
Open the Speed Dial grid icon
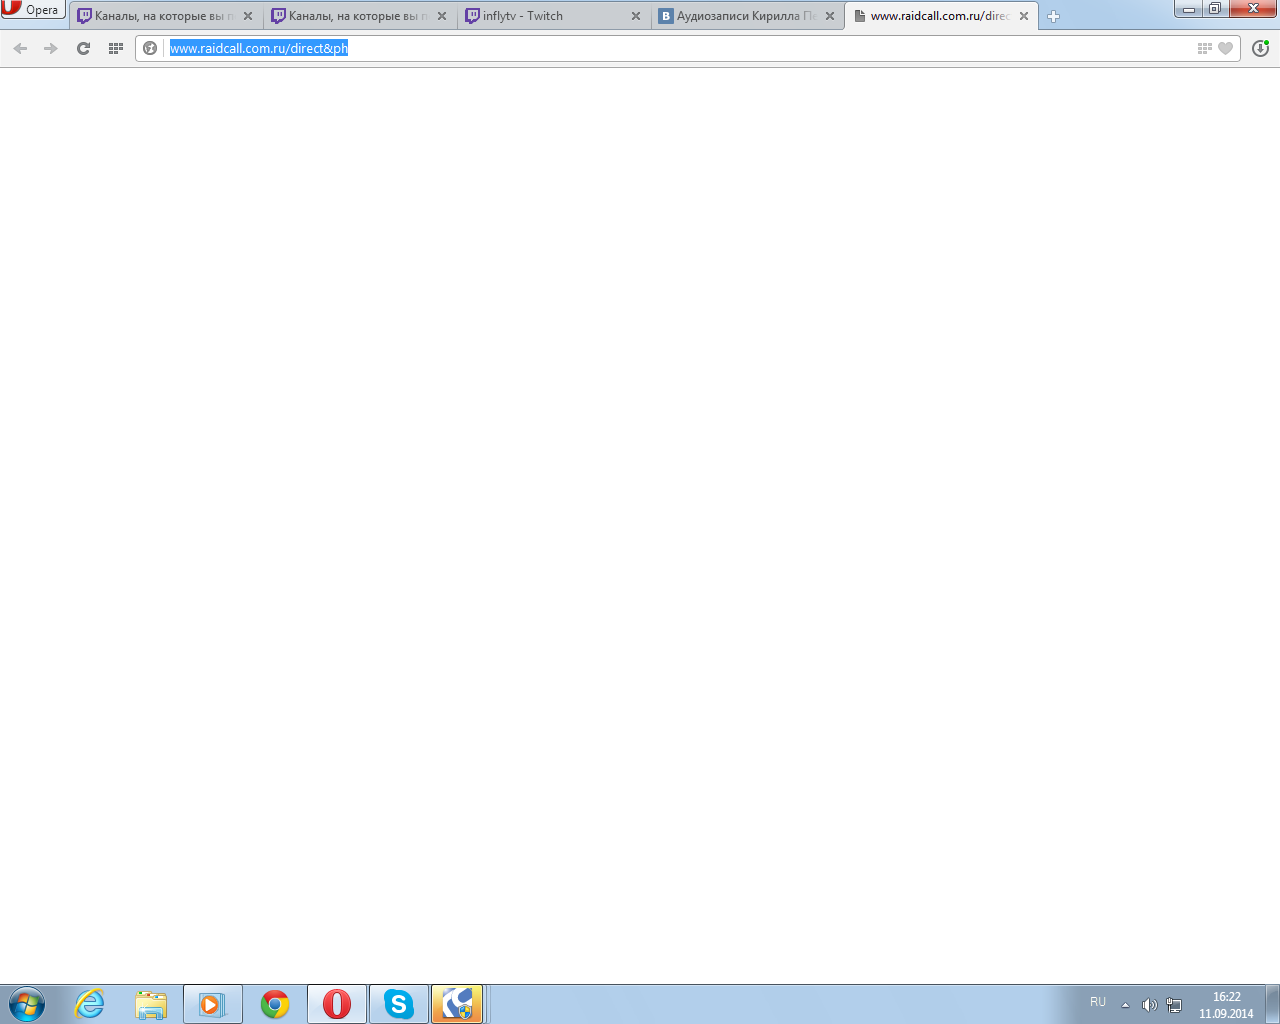coord(116,48)
